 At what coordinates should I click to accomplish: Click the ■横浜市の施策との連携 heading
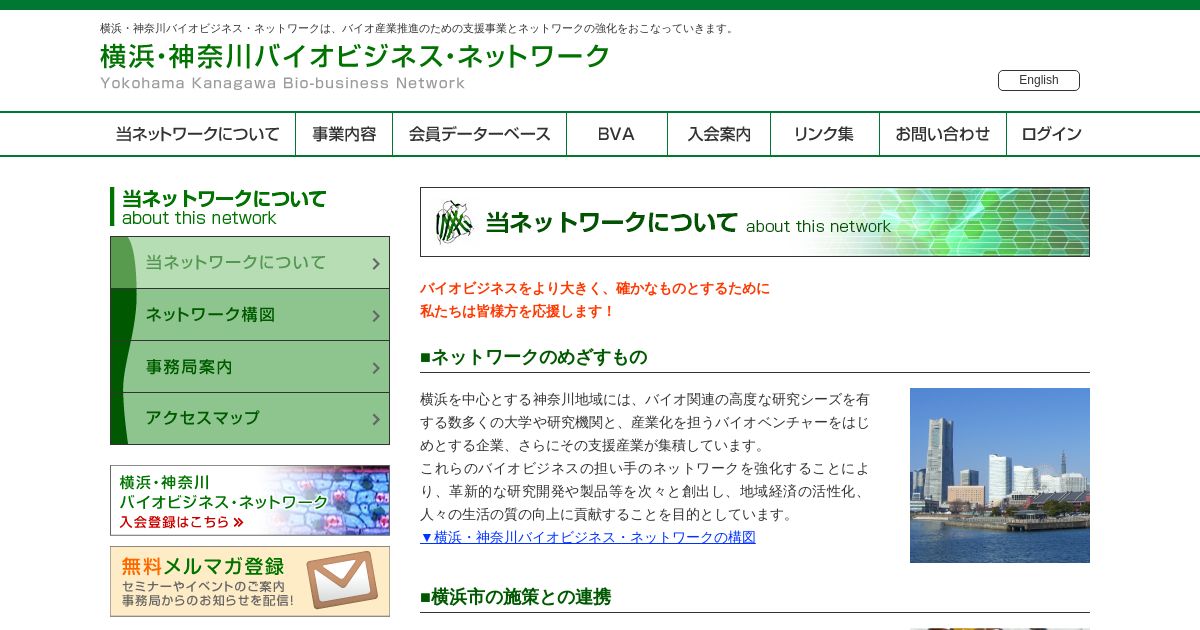(515, 597)
